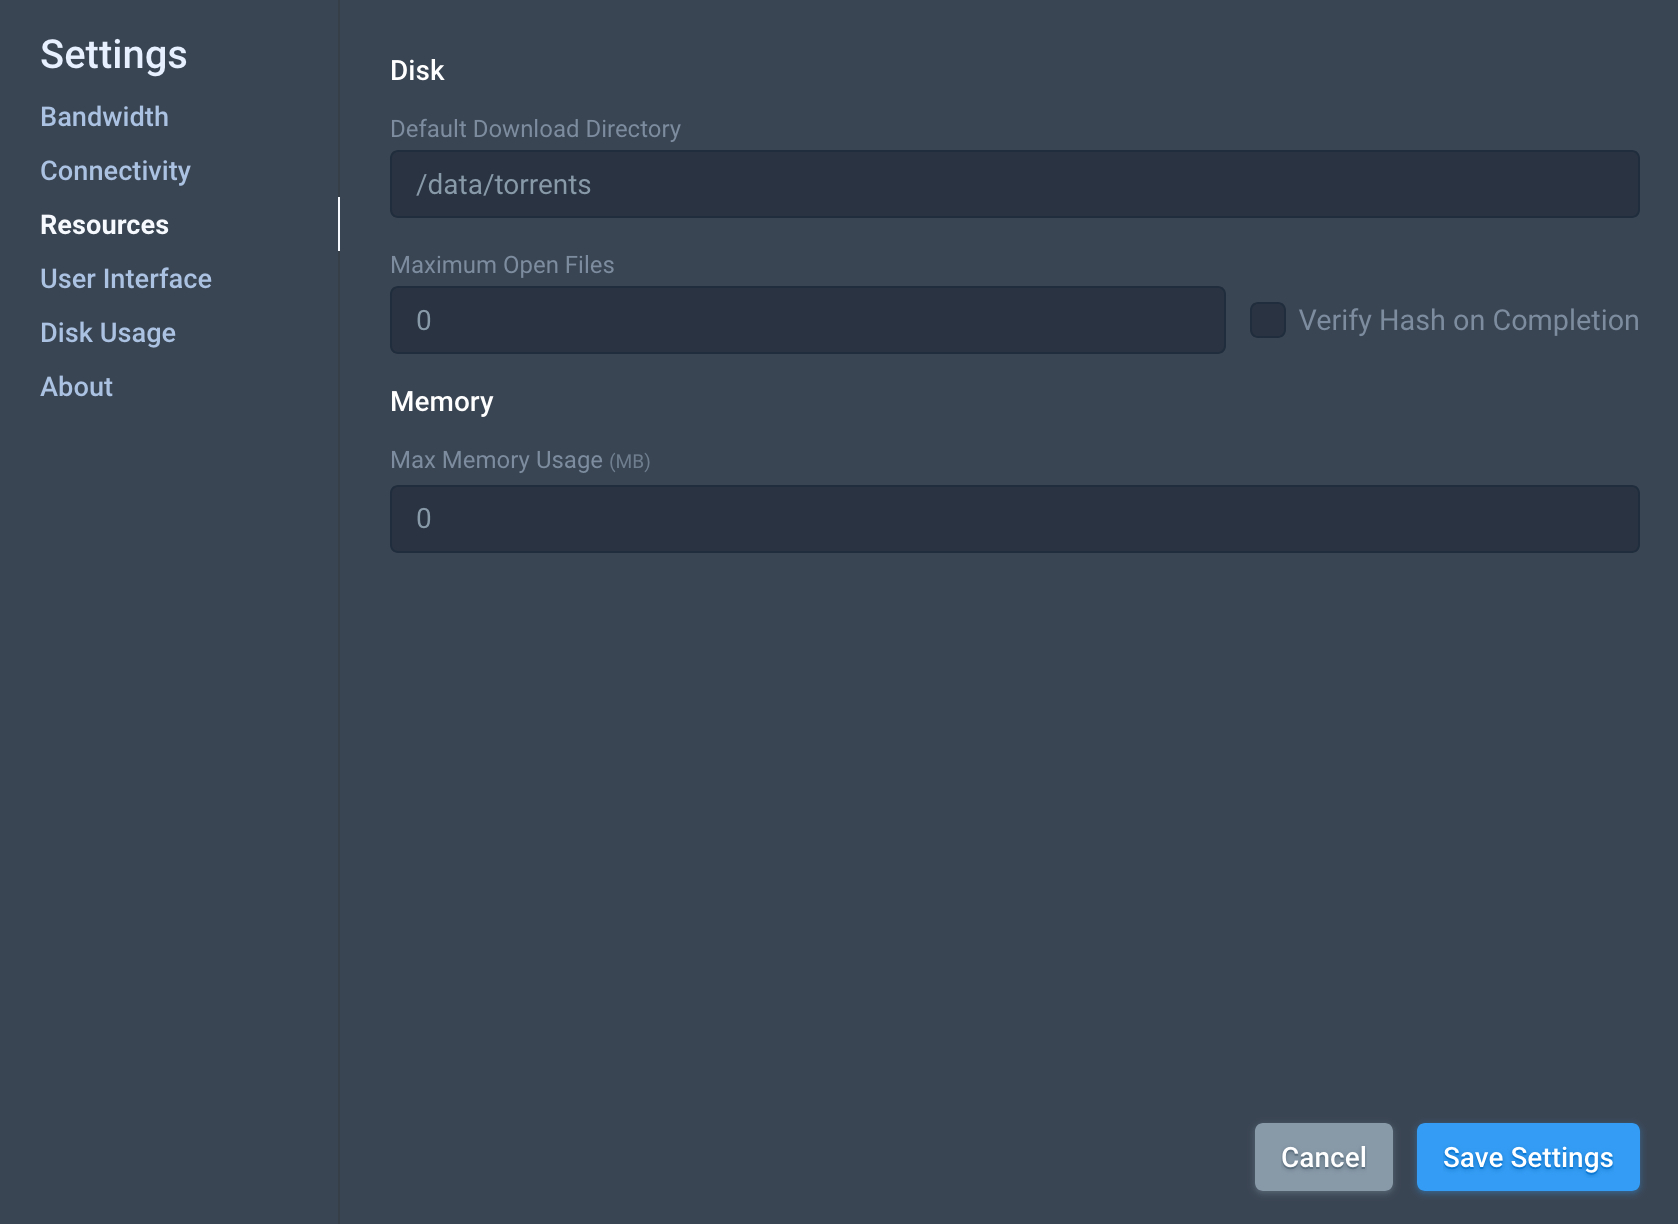Viewport: 1678px width, 1224px height.
Task: Click the Memory section heading
Action: pos(441,402)
